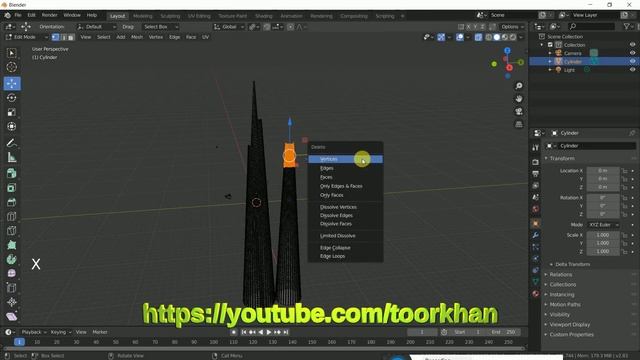Click the Scale X value slider

click(x=603, y=235)
